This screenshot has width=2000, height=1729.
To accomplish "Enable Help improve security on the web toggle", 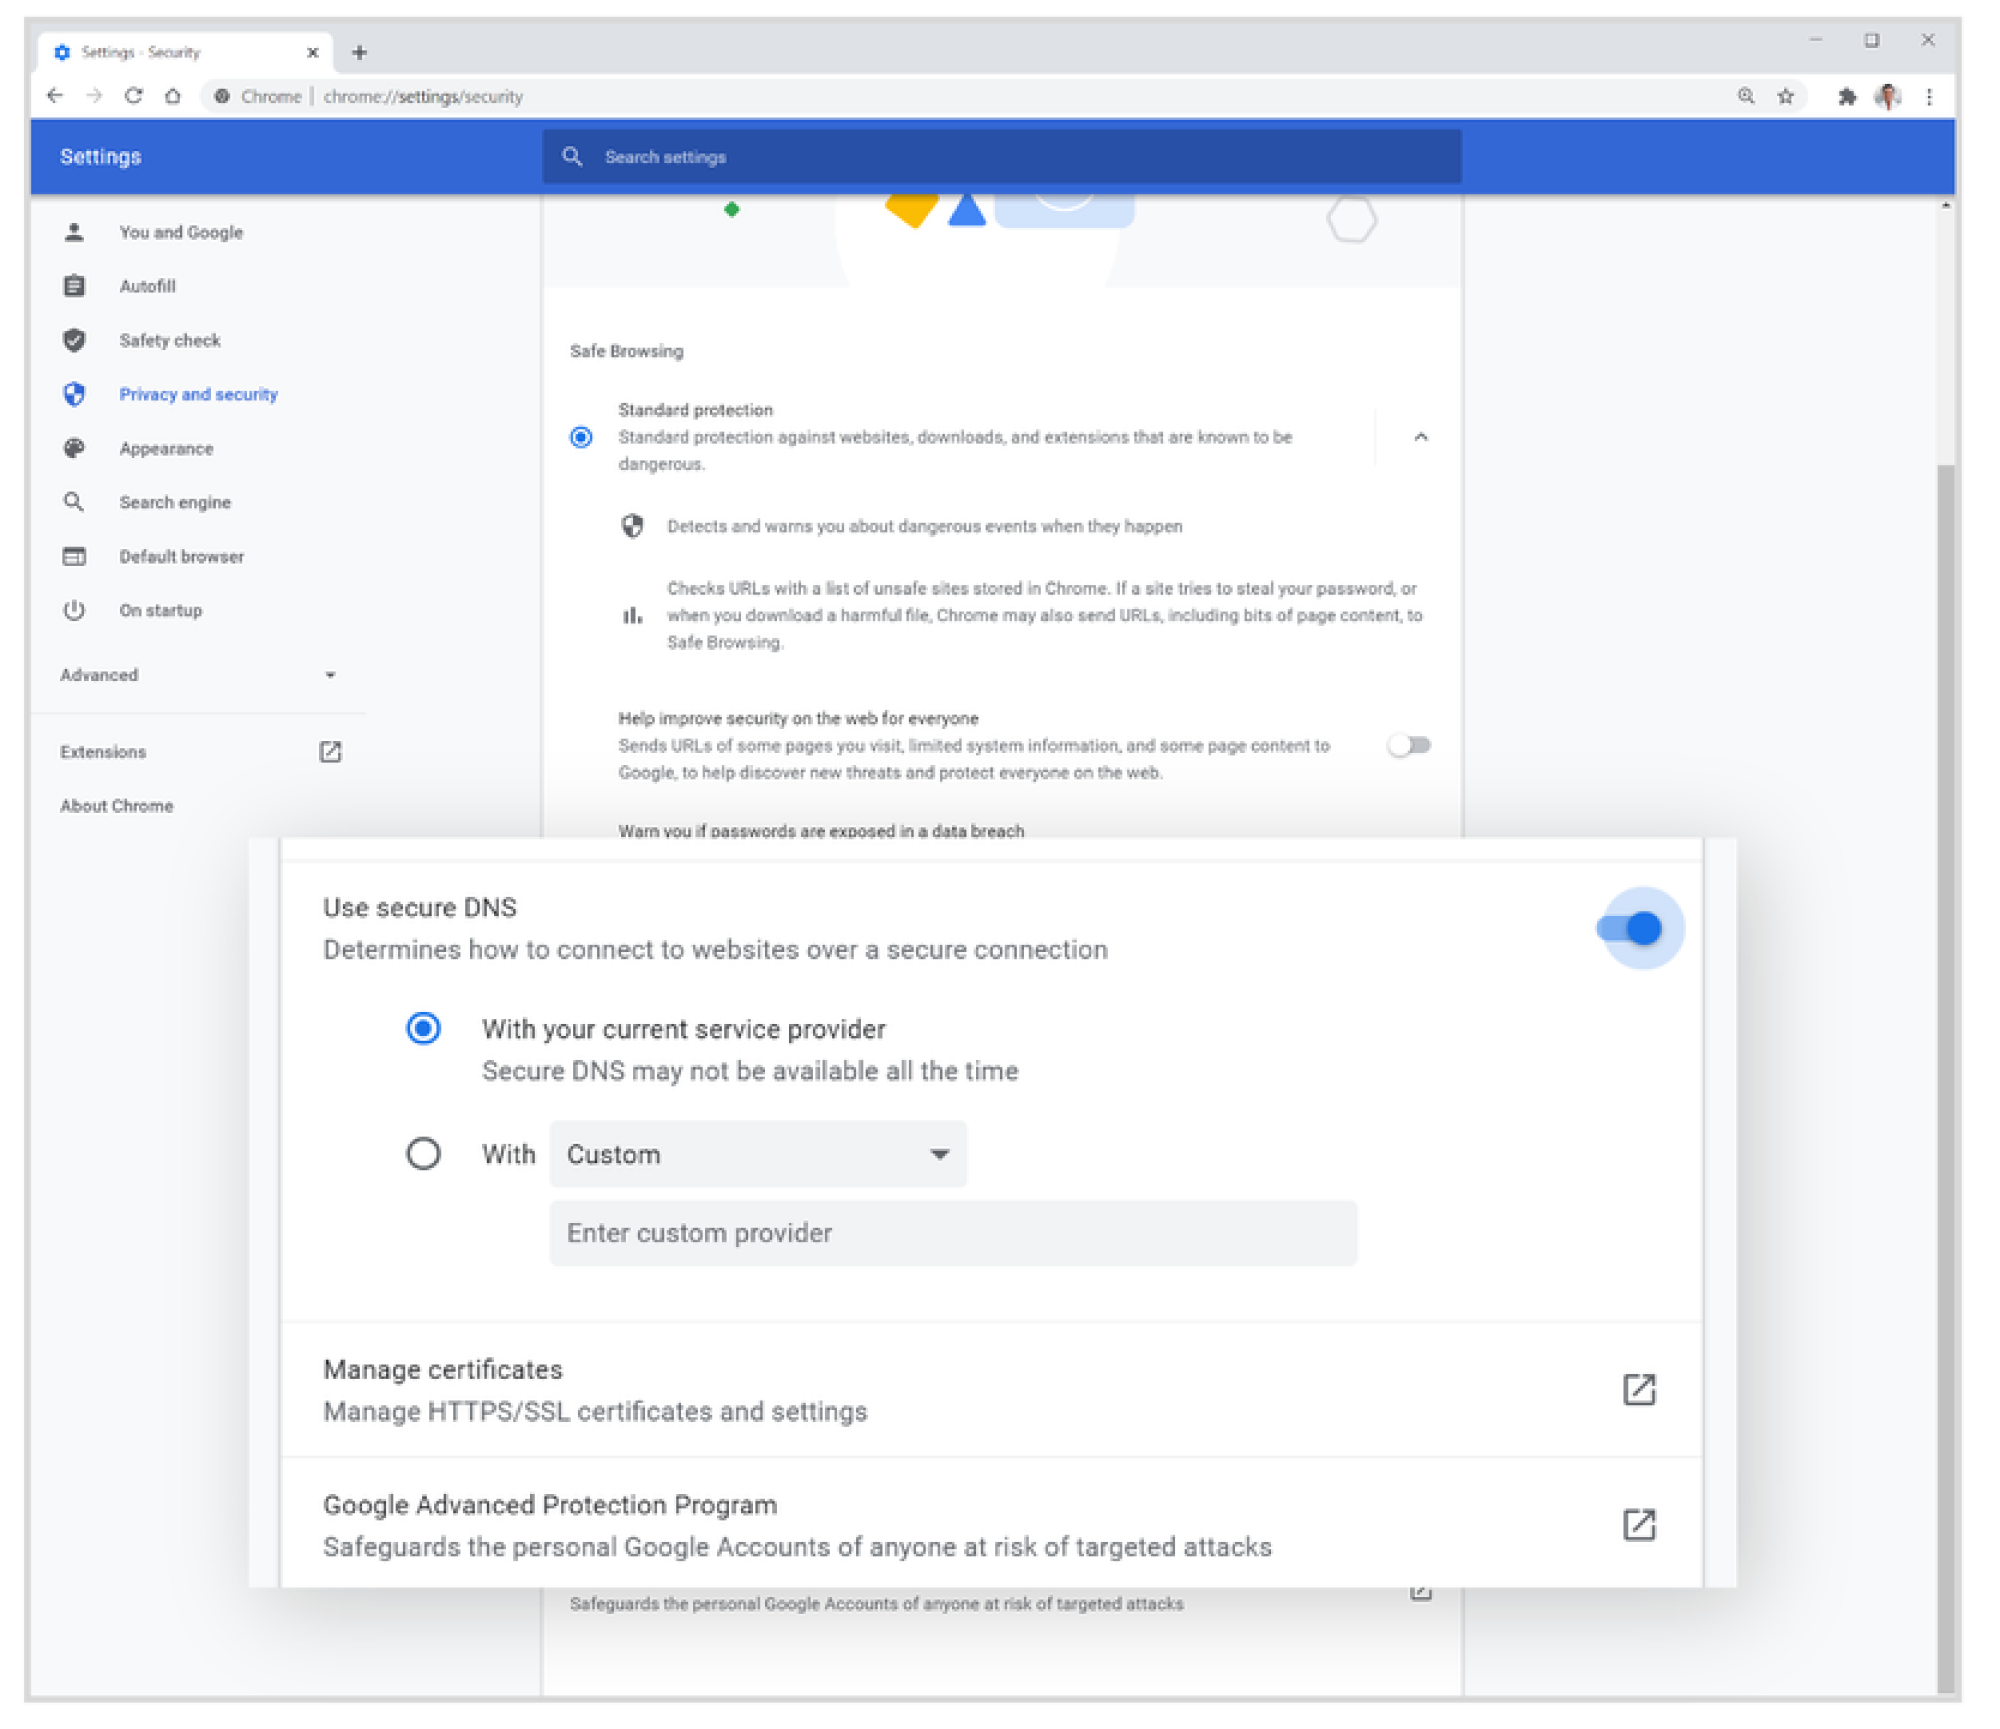I will click(x=1409, y=745).
